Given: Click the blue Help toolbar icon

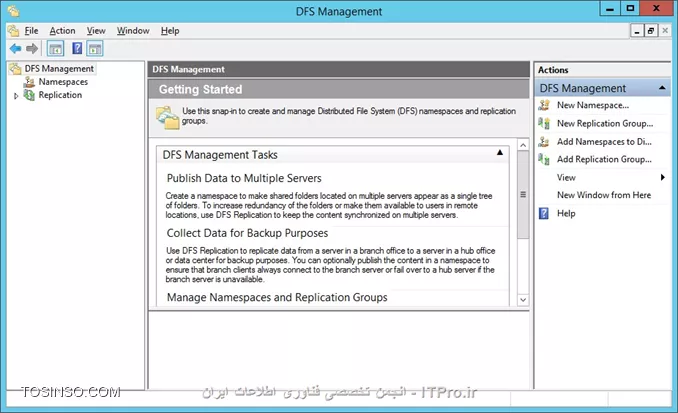Looking at the screenshot, I should tap(77, 48).
